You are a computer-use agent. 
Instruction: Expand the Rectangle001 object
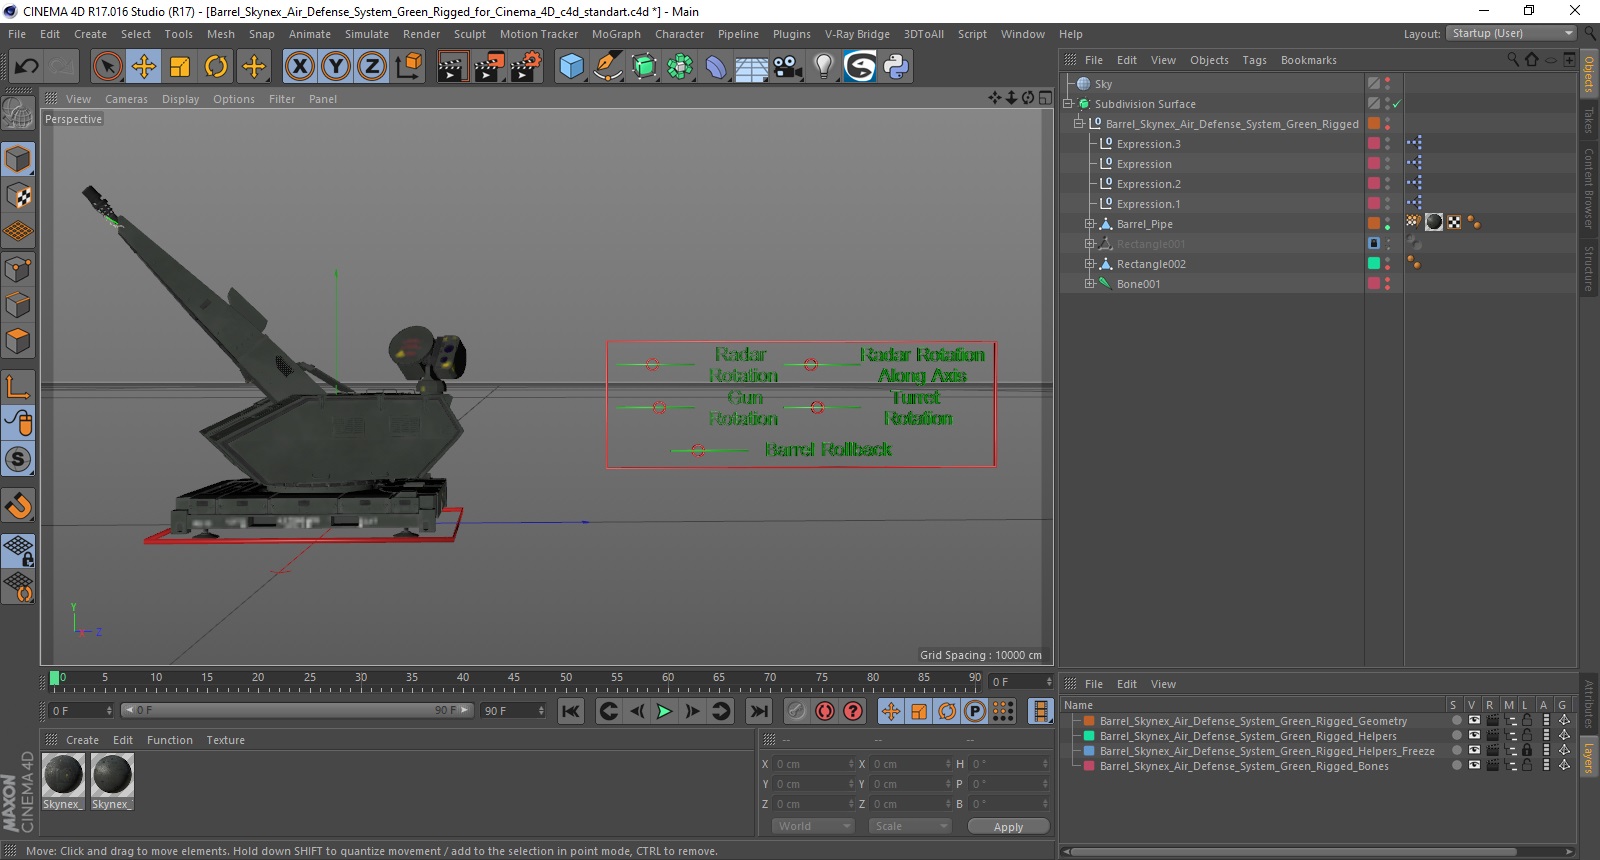(x=1090, y=244)
